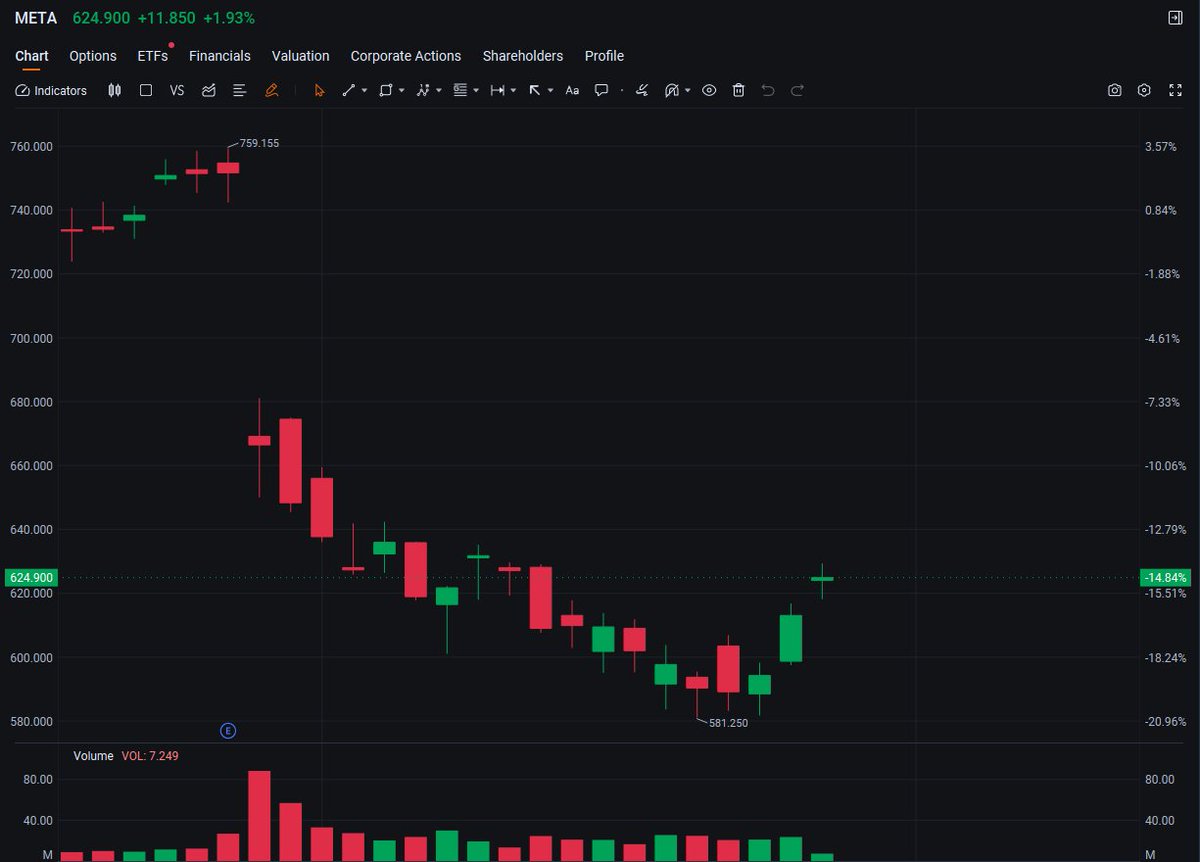The width and height of the screenshot is (1200, 862).
Task: Open the stock comparison VS tool
Action: [177, 90]
